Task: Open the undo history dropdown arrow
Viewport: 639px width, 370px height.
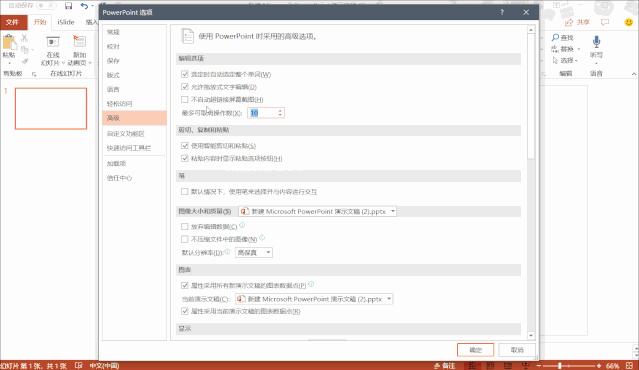Action: pyautogui.click(x=93, y=6)
